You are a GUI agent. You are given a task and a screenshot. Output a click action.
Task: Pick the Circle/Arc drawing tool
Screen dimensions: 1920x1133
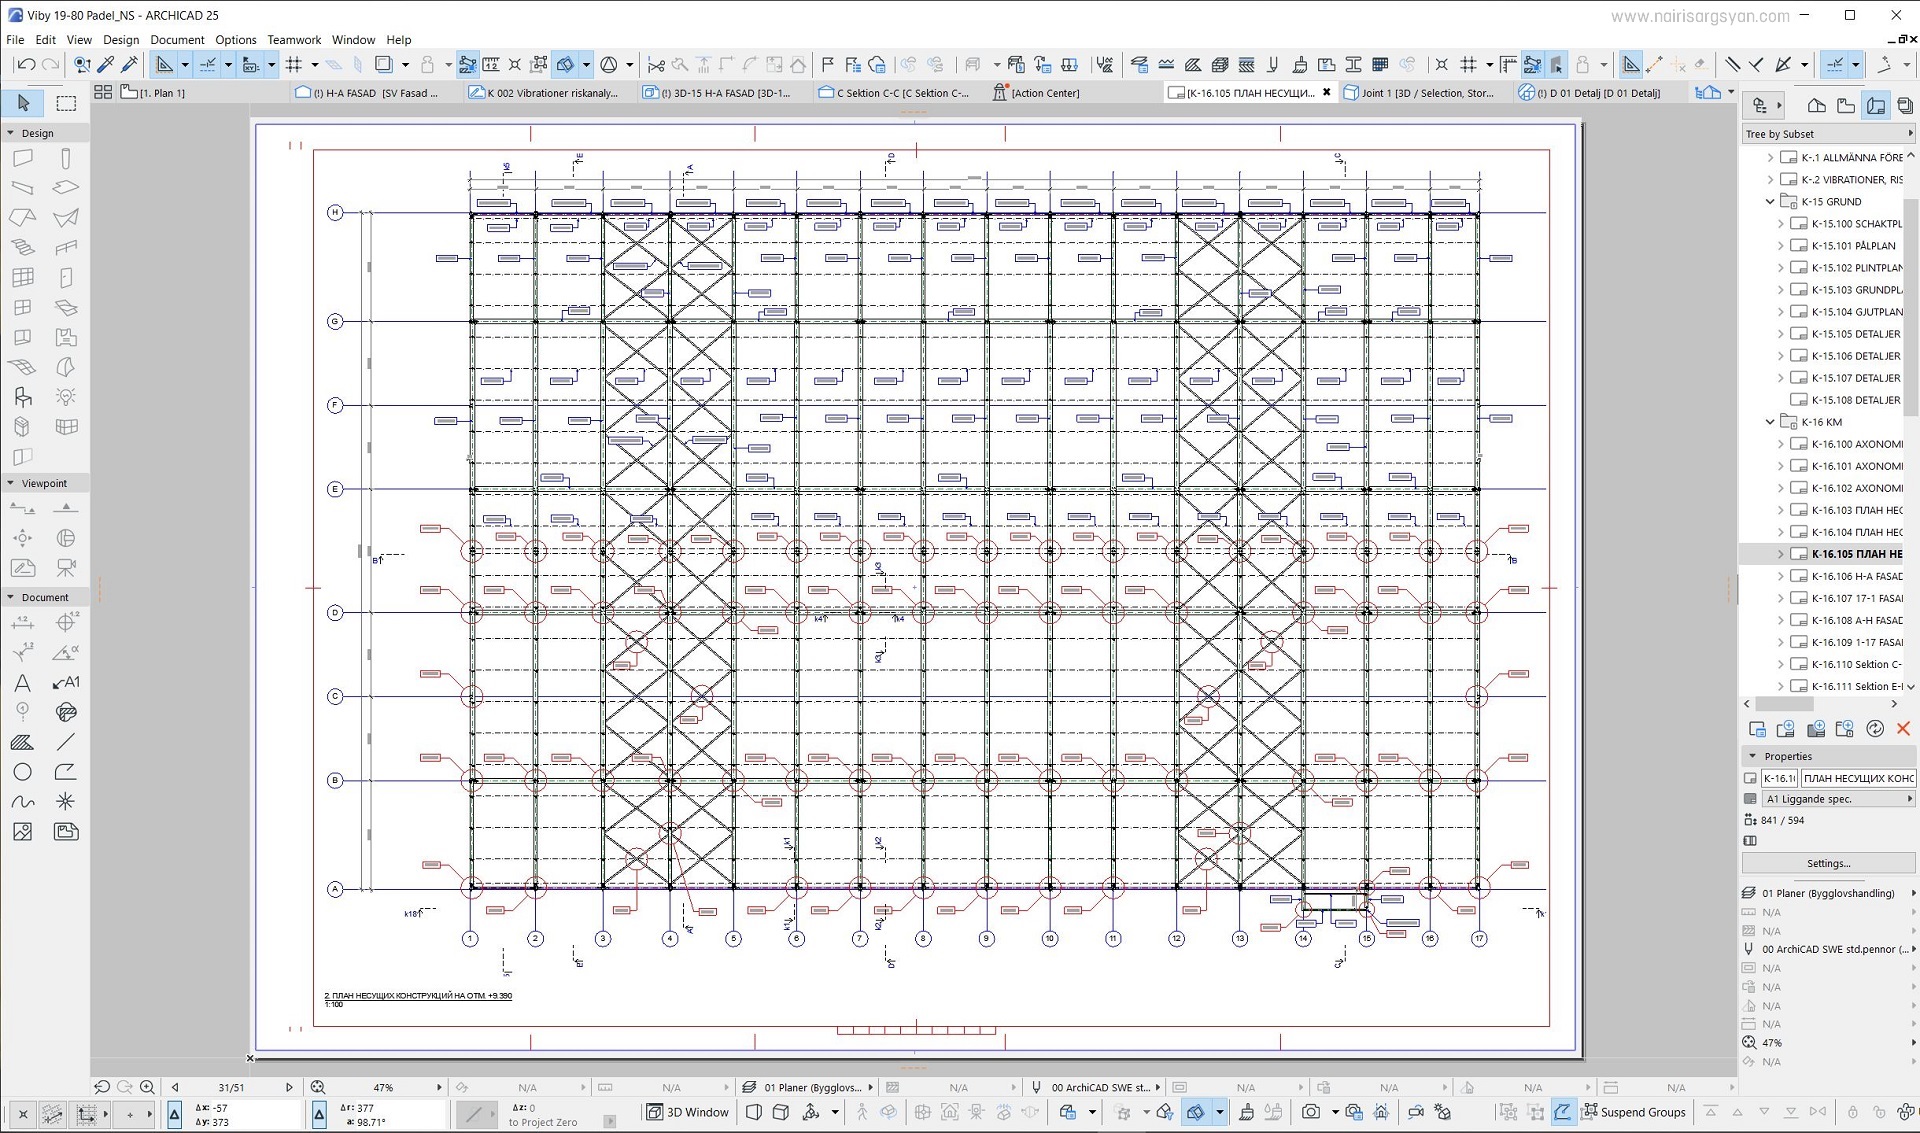[x=22, y=772]
